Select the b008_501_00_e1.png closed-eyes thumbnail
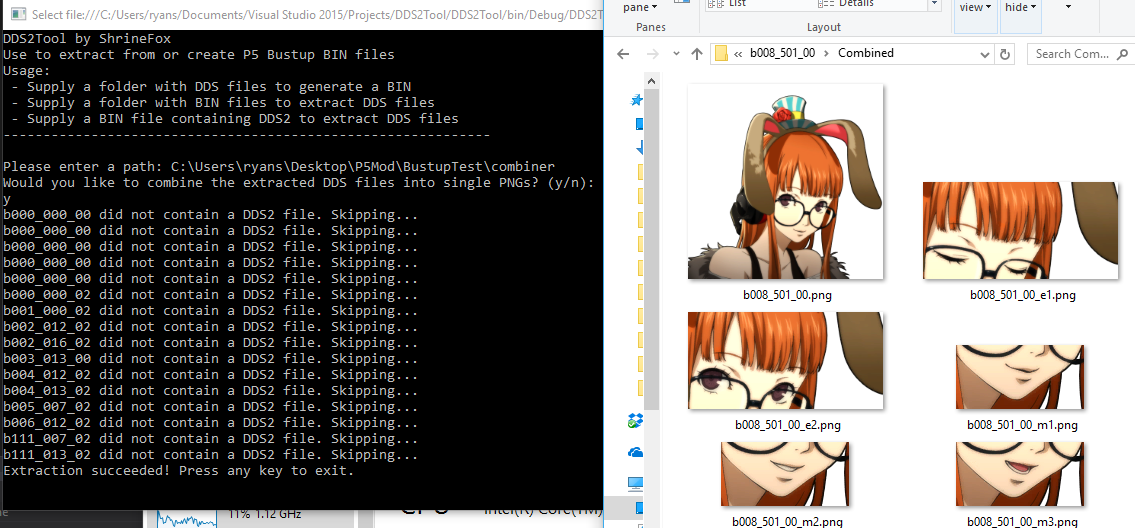The width and height of the screenshot is (1135, 528). (x=1021, y=230)
